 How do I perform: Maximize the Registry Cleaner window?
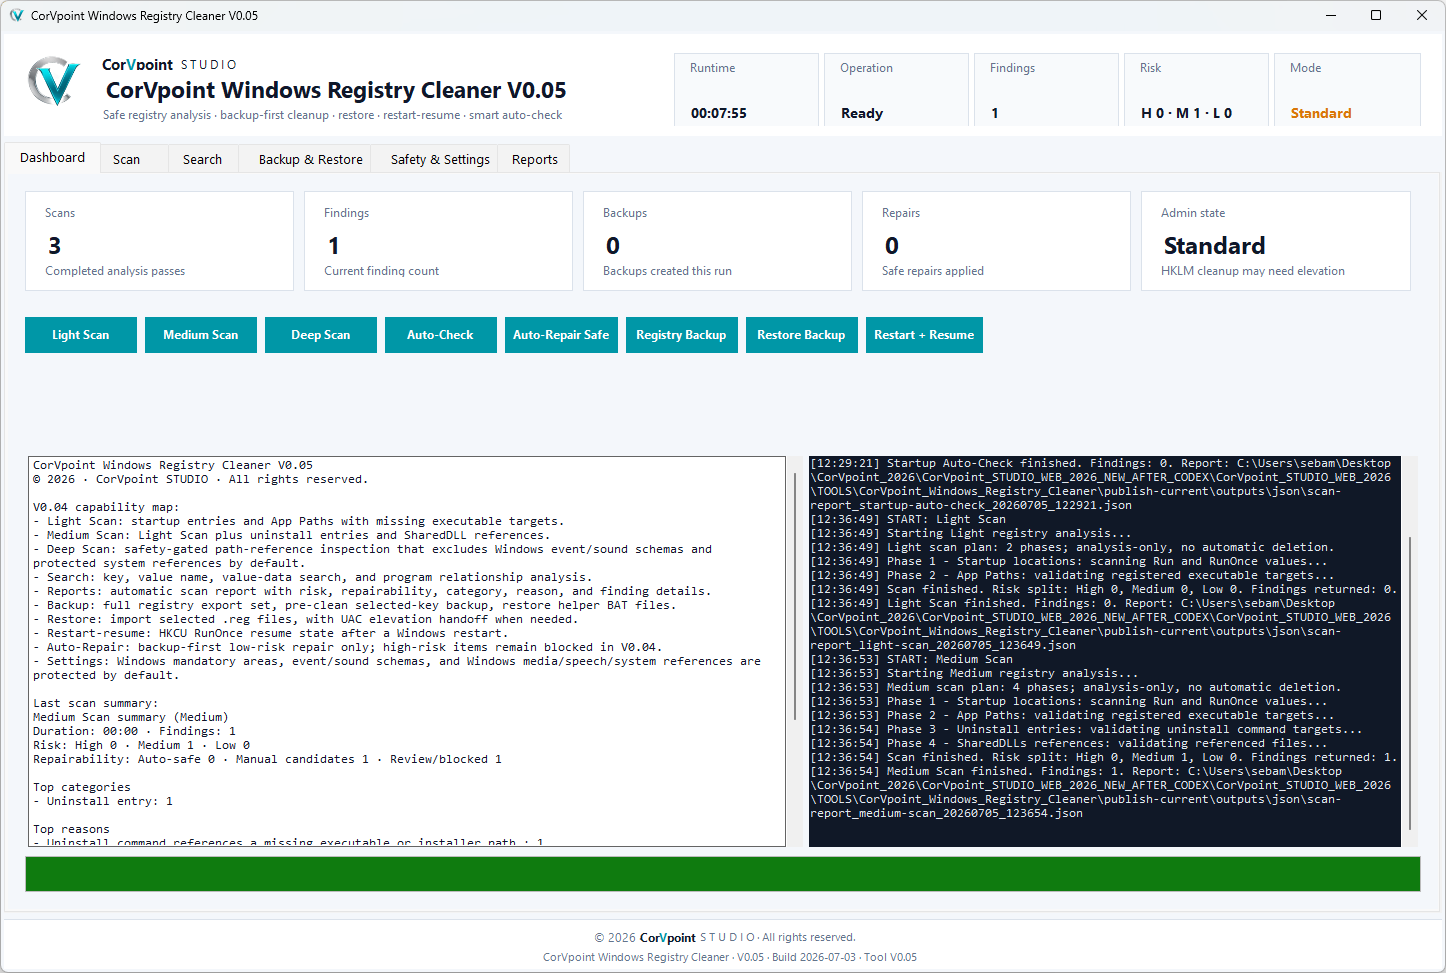coord(1376,15)
